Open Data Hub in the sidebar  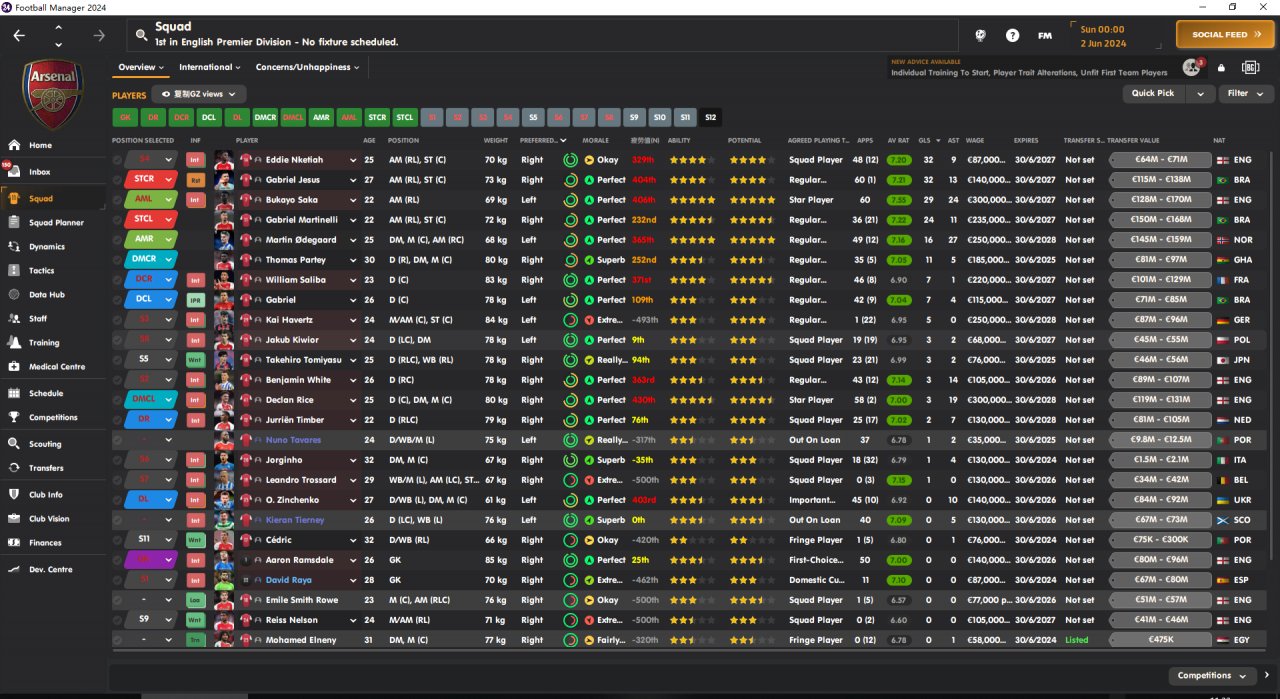click(x=55, y=294)
